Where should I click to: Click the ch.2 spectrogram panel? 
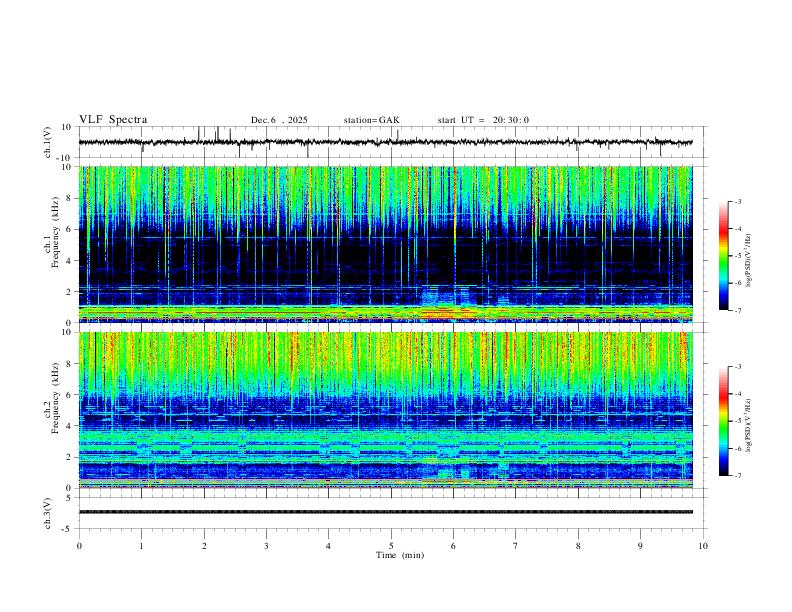pos(385,410)
